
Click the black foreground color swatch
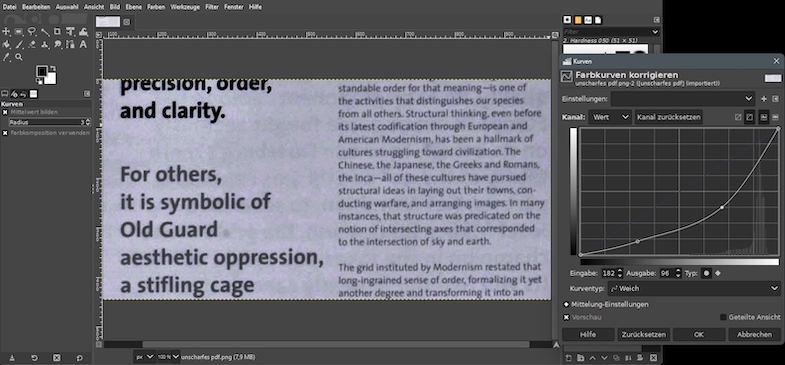pyautogui.click(x=42, y=72)
